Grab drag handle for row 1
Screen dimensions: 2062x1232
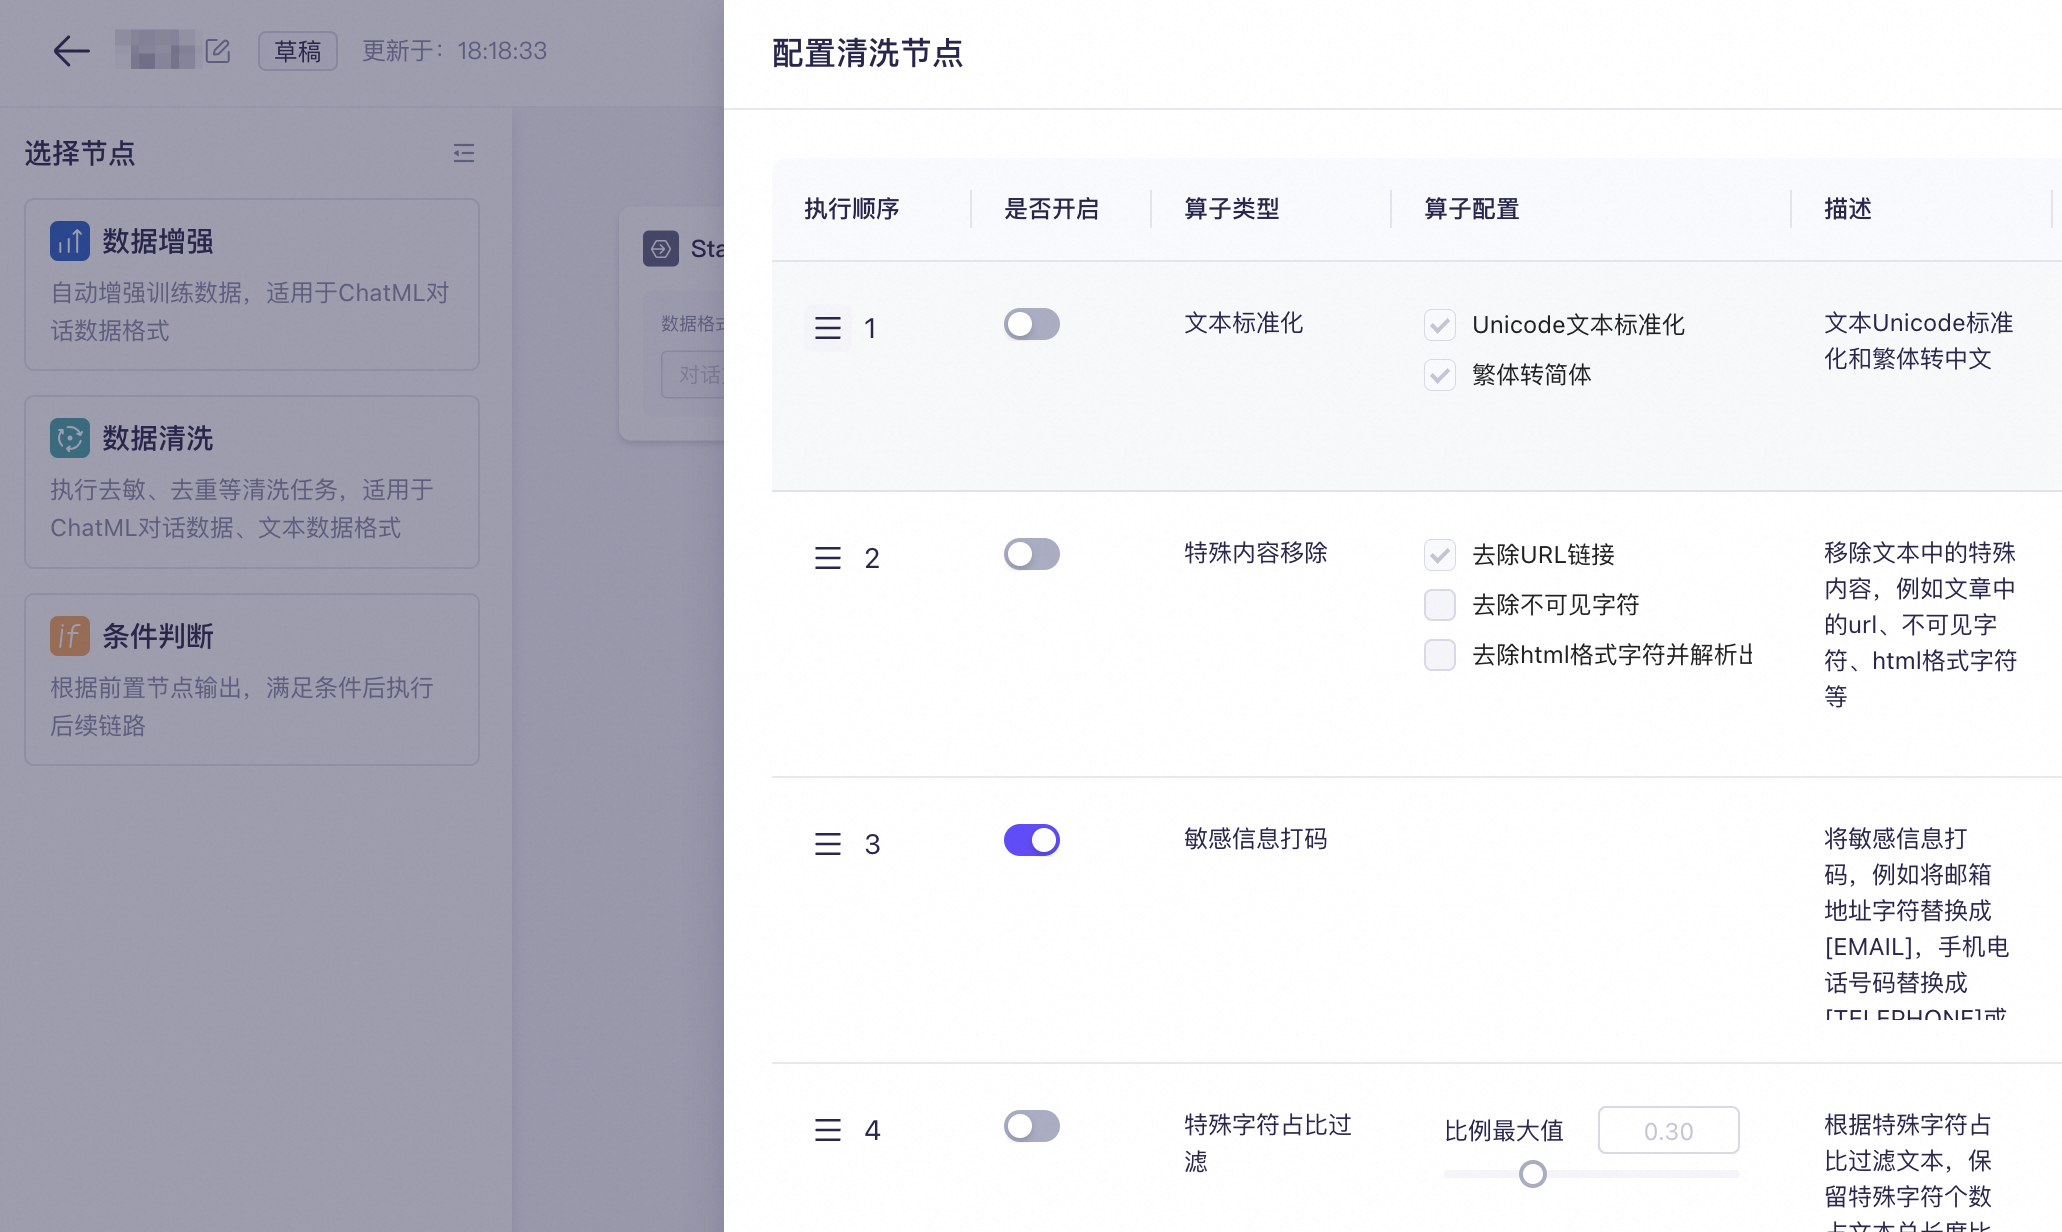click(x=828, y=328)
